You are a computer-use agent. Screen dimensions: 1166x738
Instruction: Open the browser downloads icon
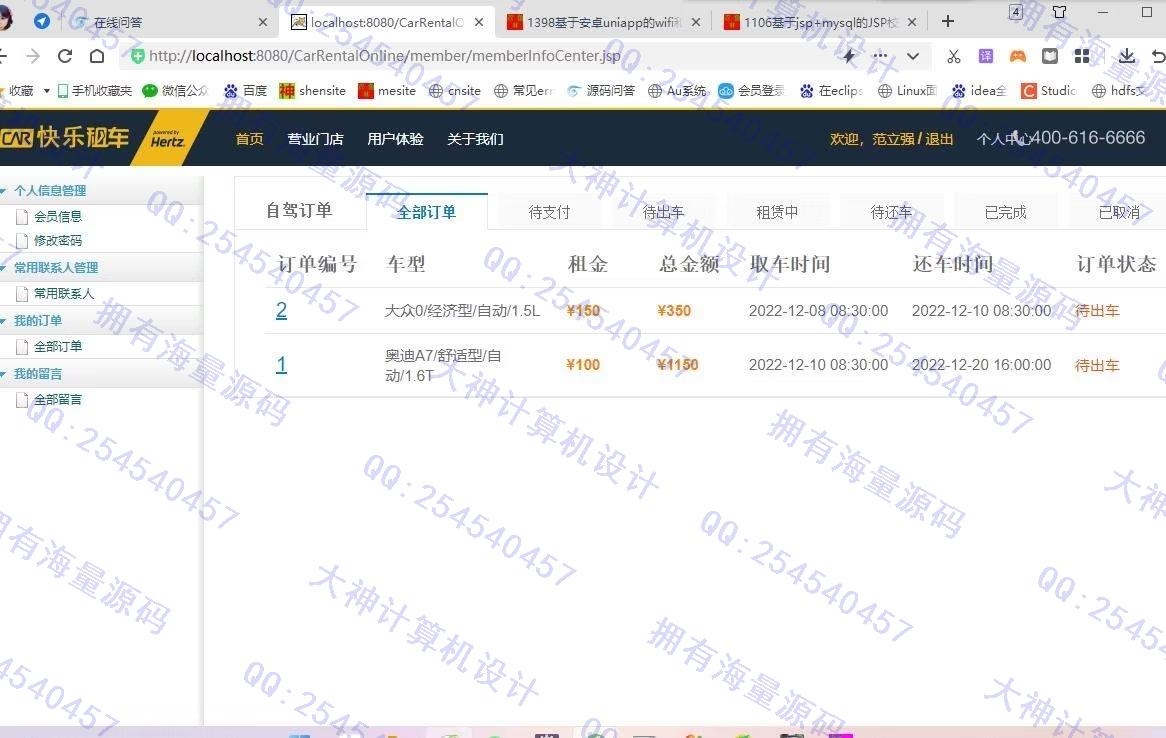tap(1127, 56)
